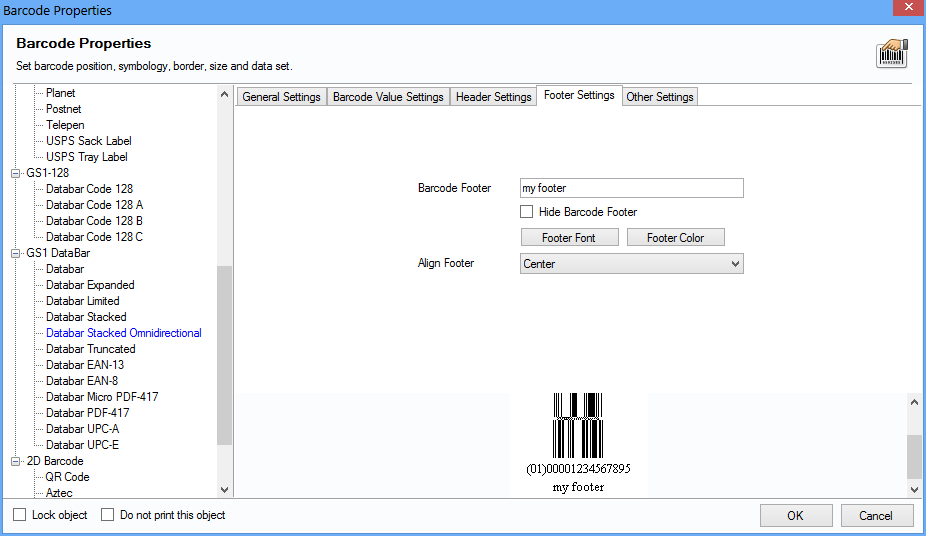Choose Databar EAN-13
926x536 pixels.
pos(85,365)
